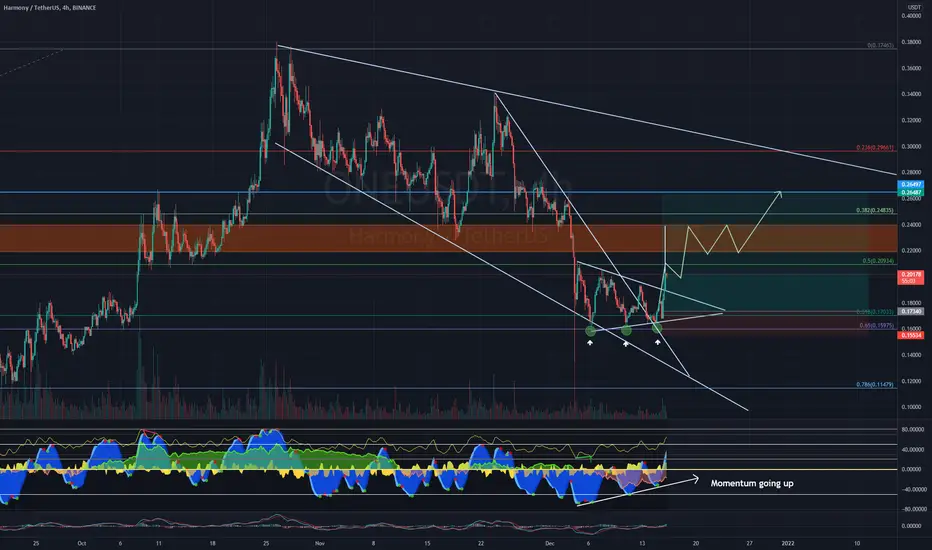Click the red 0.15534 stop price label
932x550 pixels.
[x=911, y=335]
